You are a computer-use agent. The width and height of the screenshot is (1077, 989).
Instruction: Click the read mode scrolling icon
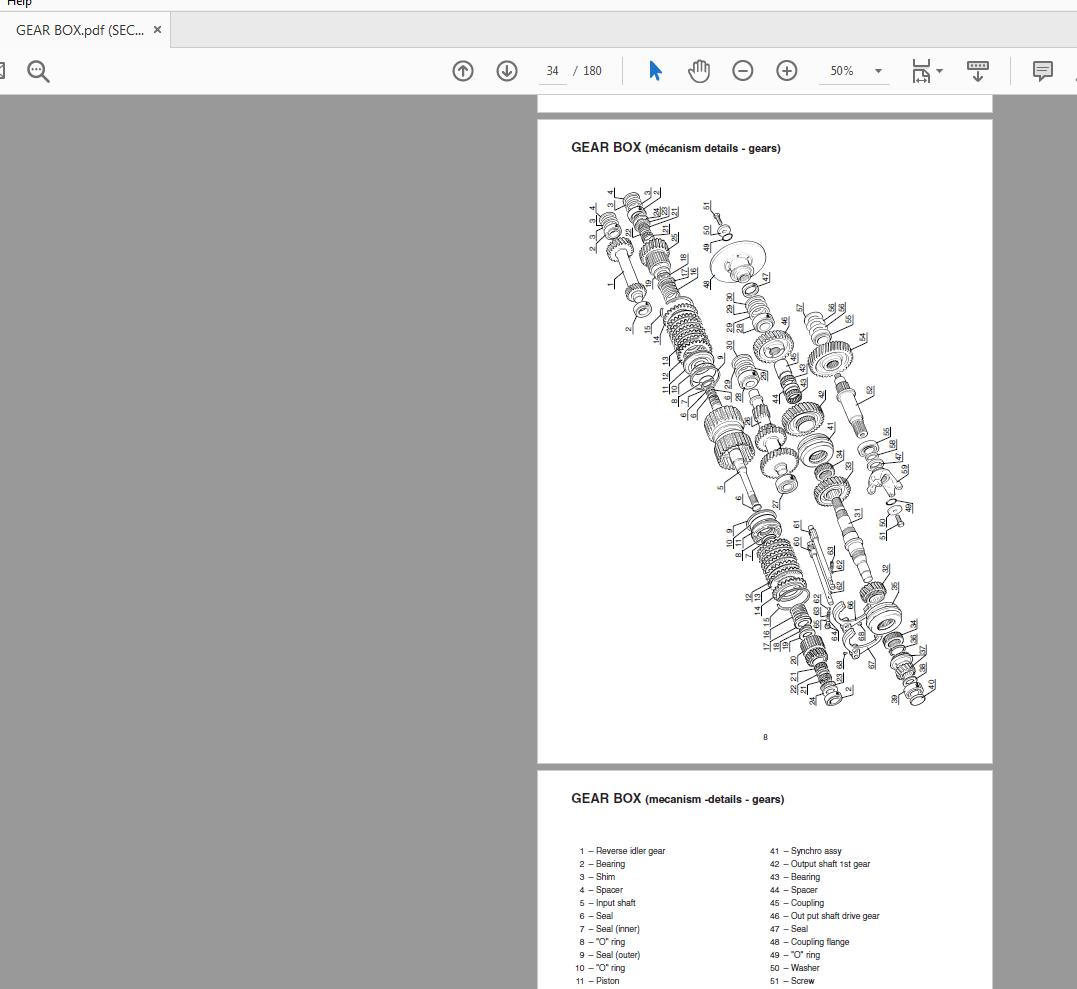click(977, 71)
